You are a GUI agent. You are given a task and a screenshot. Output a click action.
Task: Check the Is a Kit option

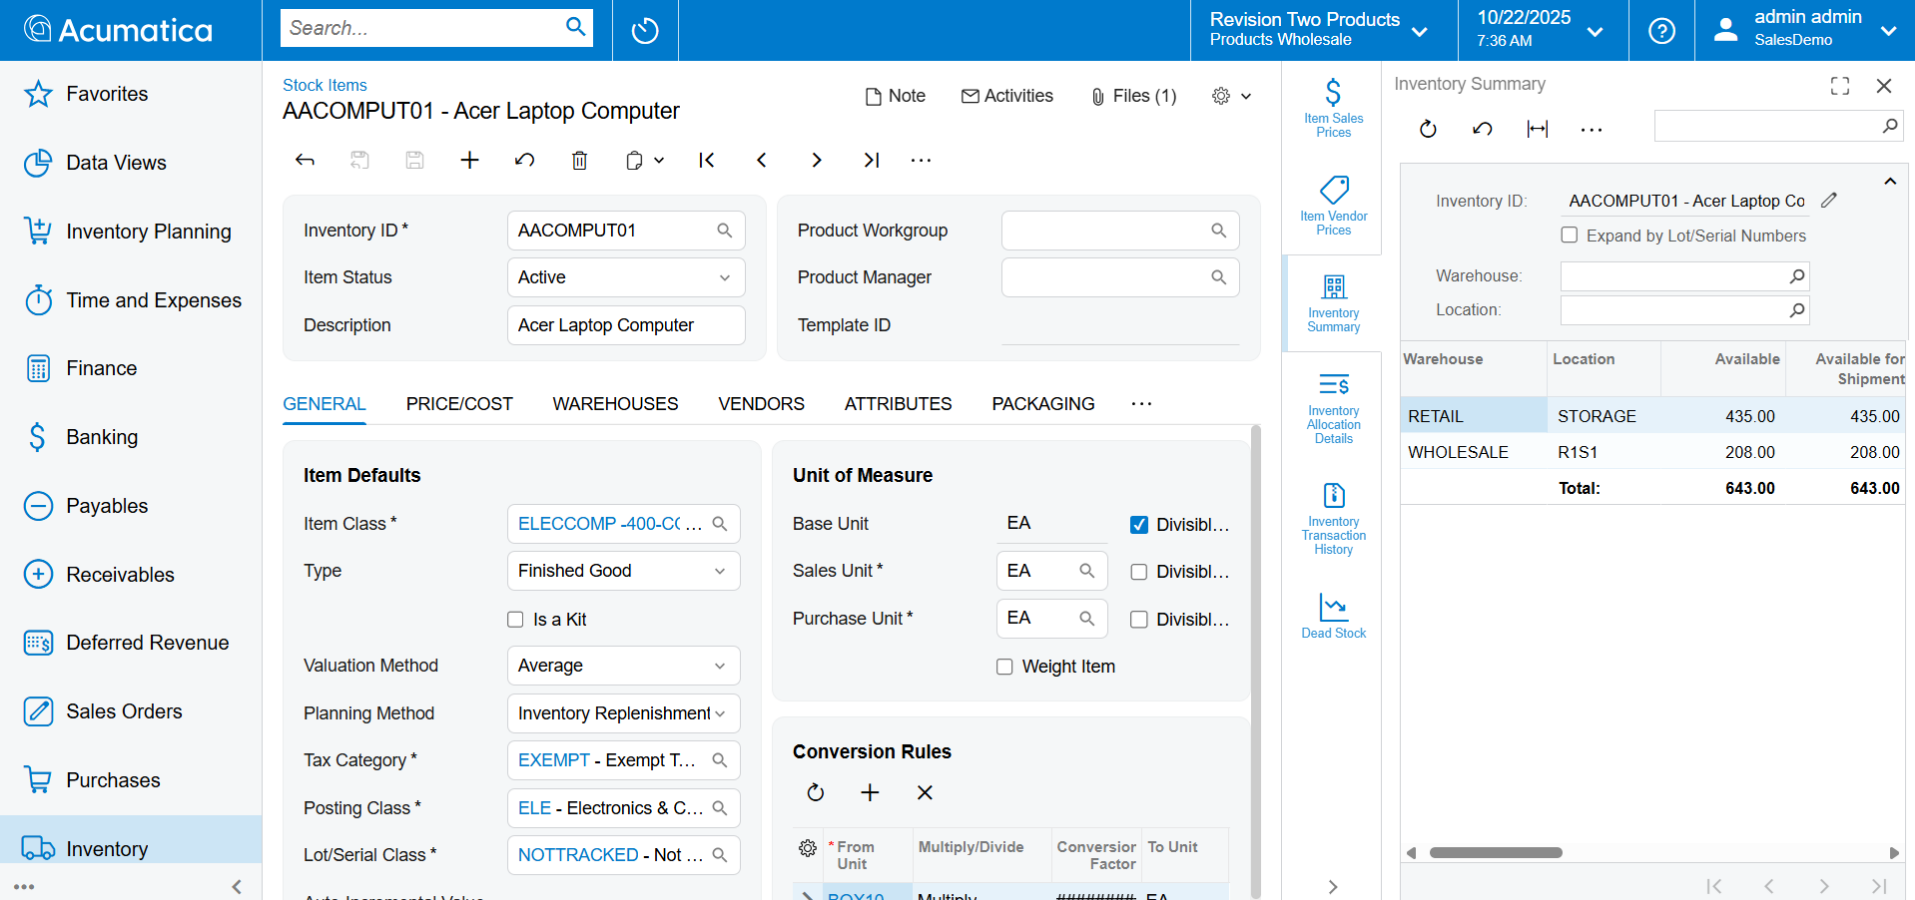[515, 619]
